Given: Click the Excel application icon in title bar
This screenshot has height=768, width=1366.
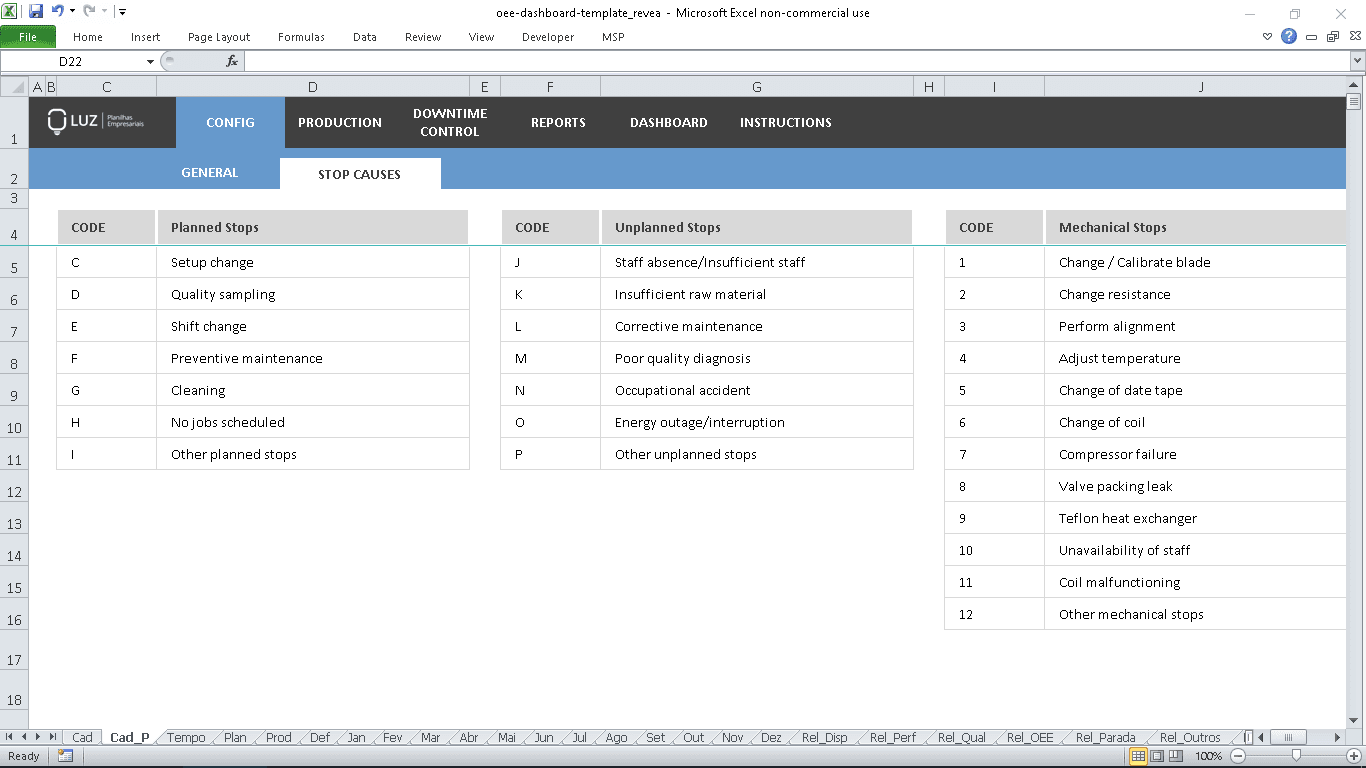Looking at the screenshot, I should [11, 10].
